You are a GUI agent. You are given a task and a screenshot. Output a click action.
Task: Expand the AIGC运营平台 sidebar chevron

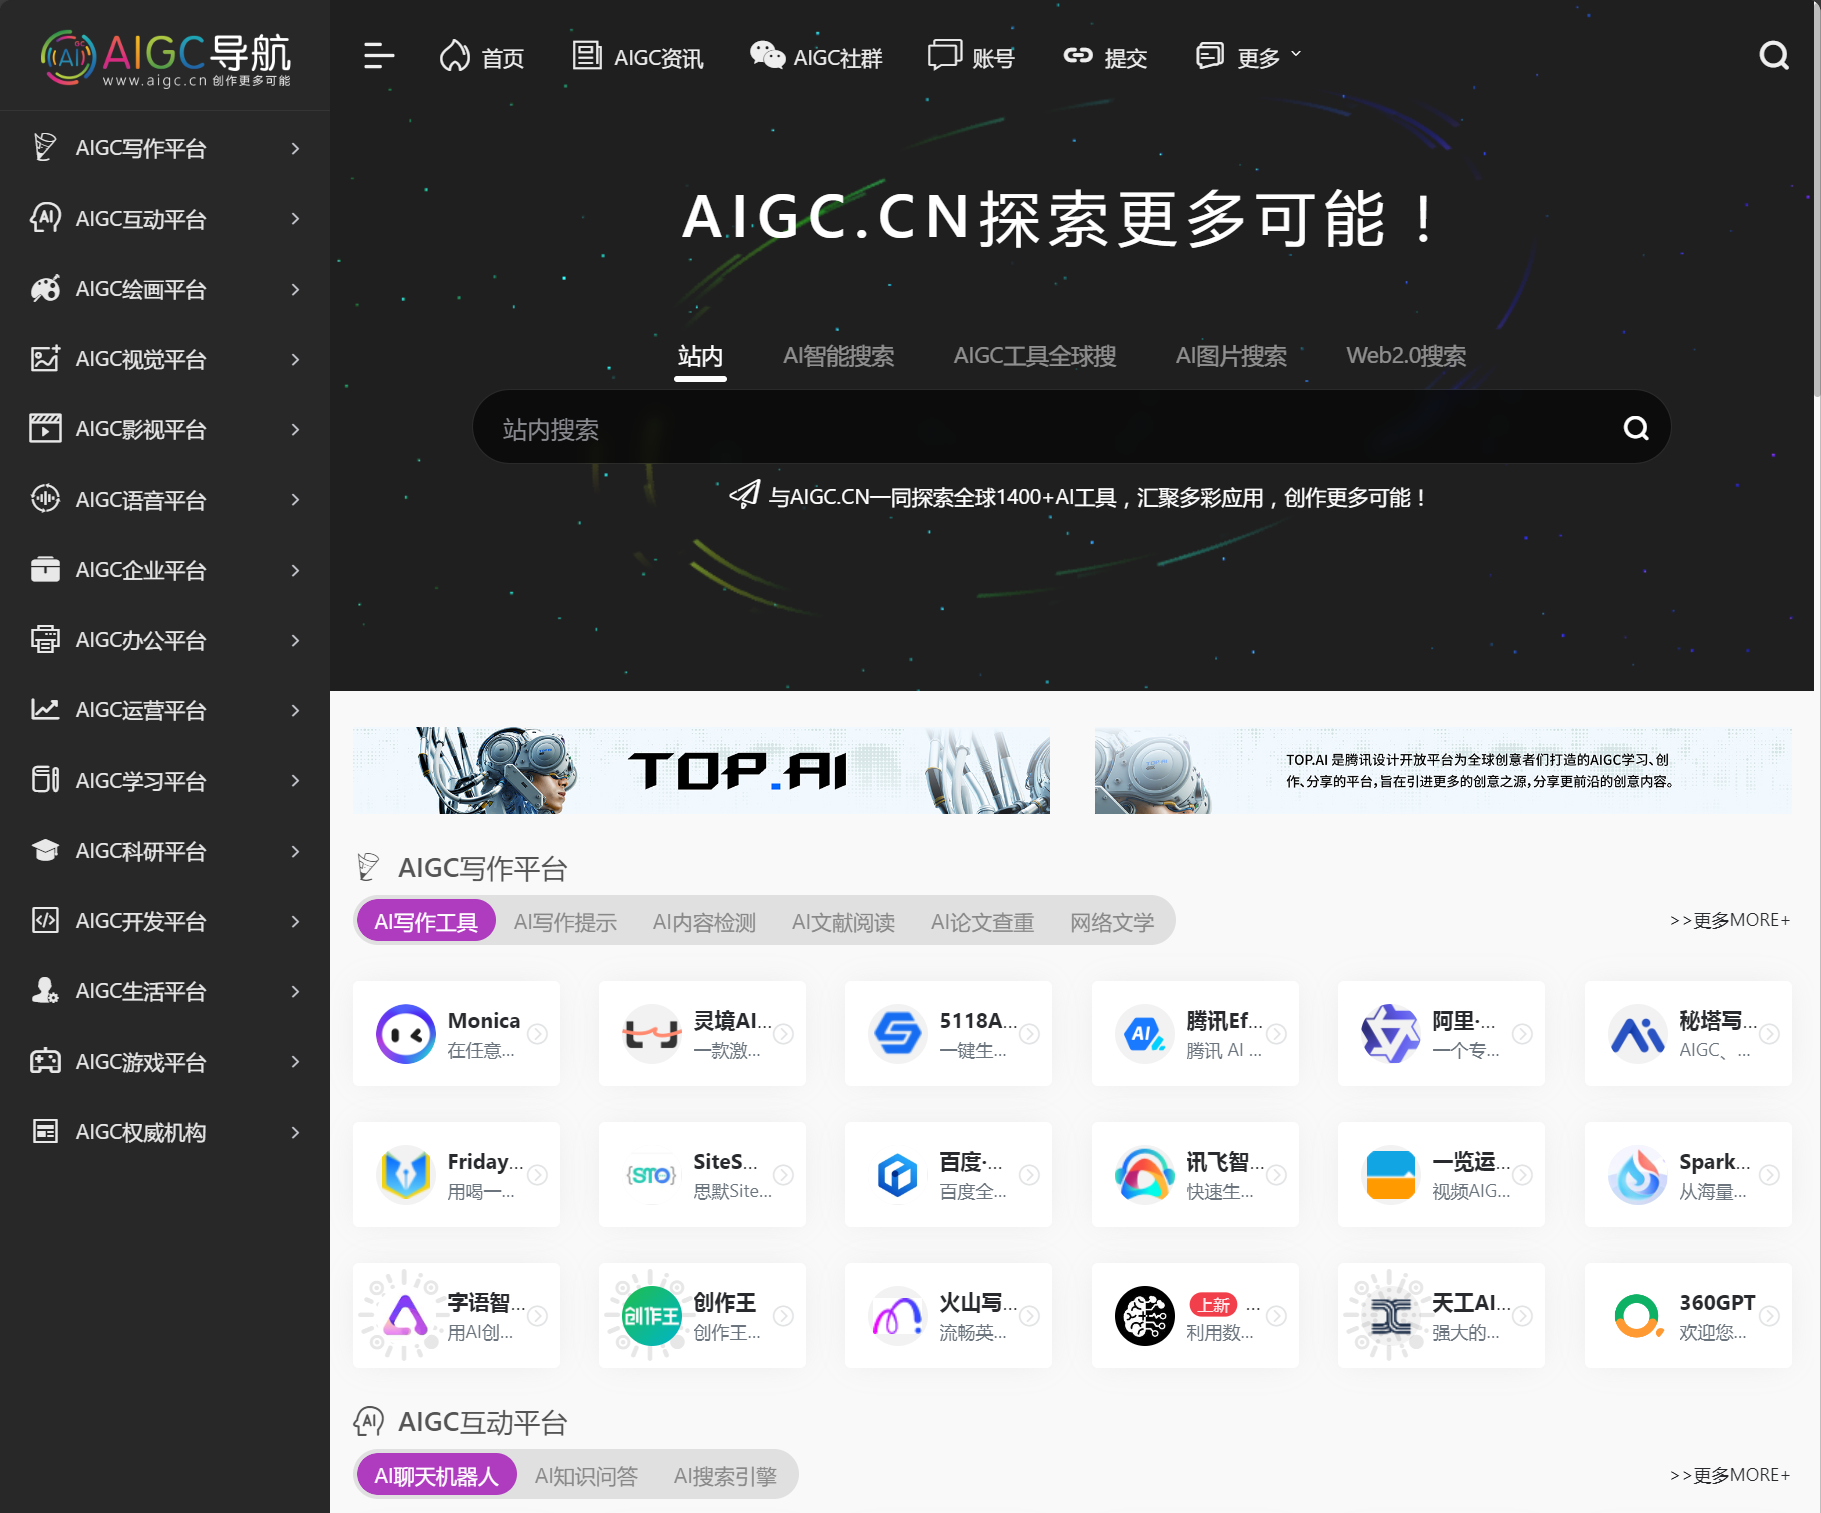pyautogui.click(x=295, y=710)
